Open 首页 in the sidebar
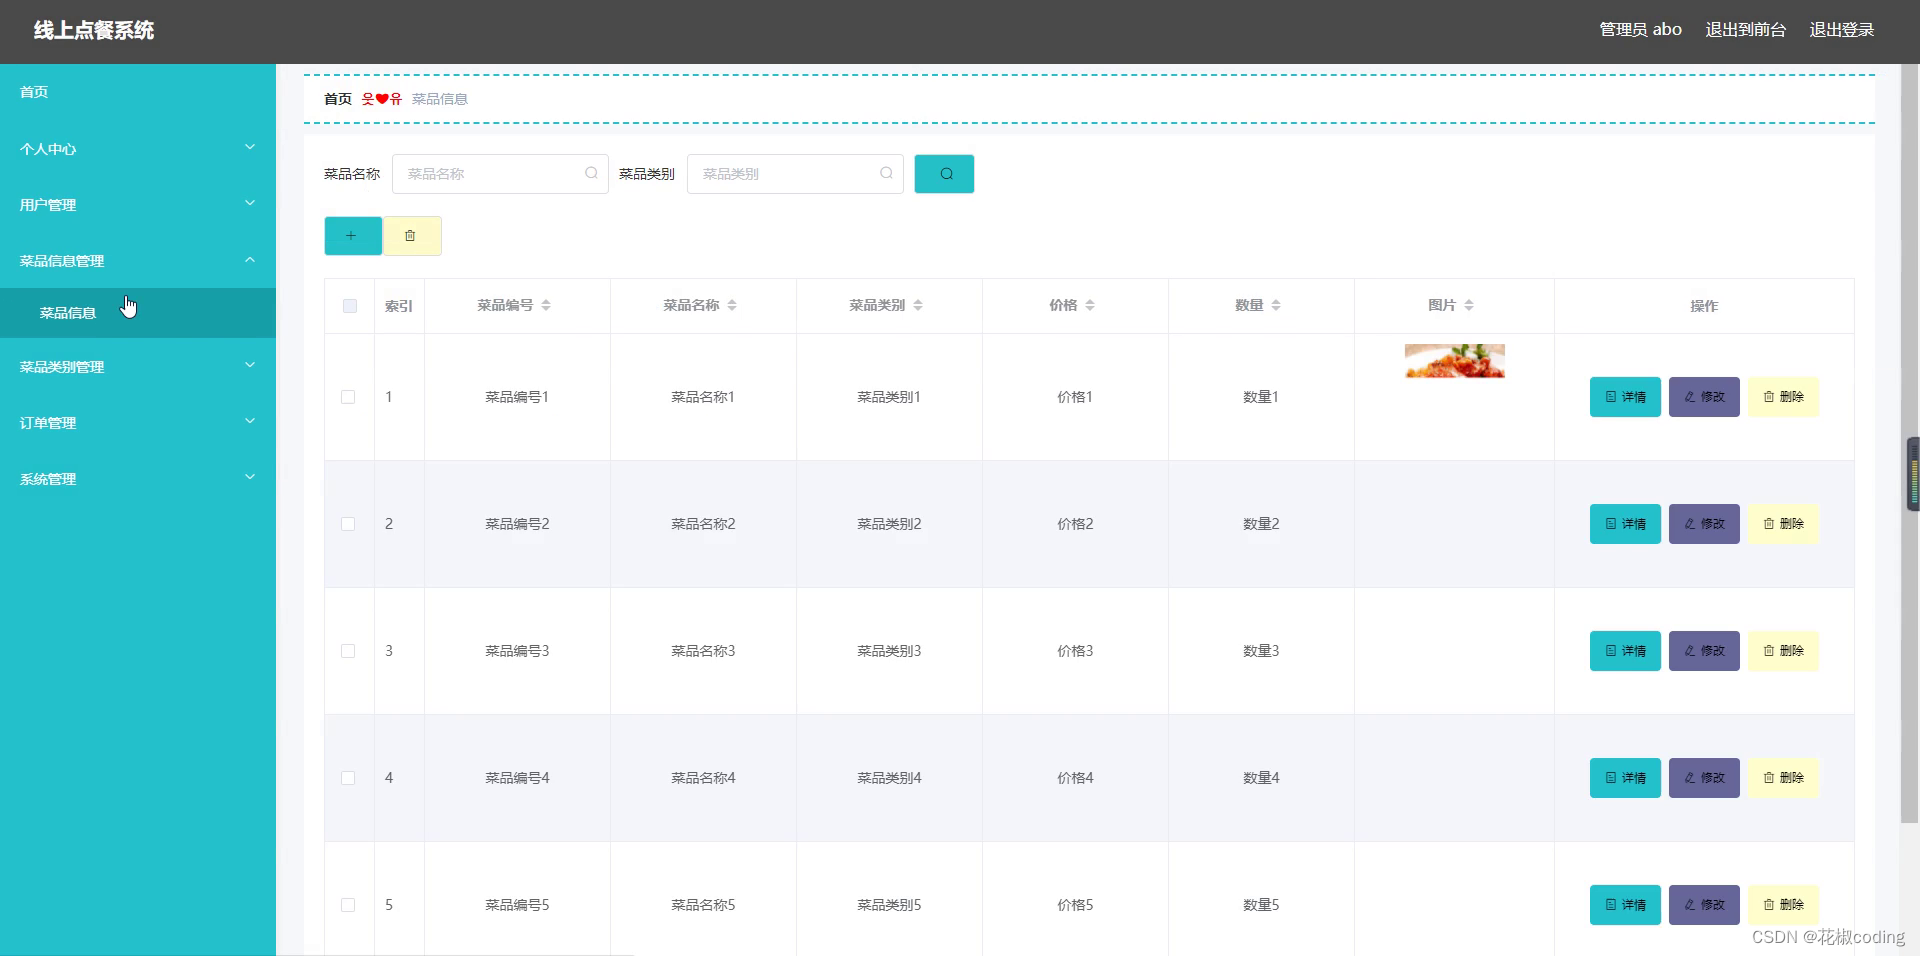Image resolution: width=1920 pixels, height=956 pixels. (138, 92)
